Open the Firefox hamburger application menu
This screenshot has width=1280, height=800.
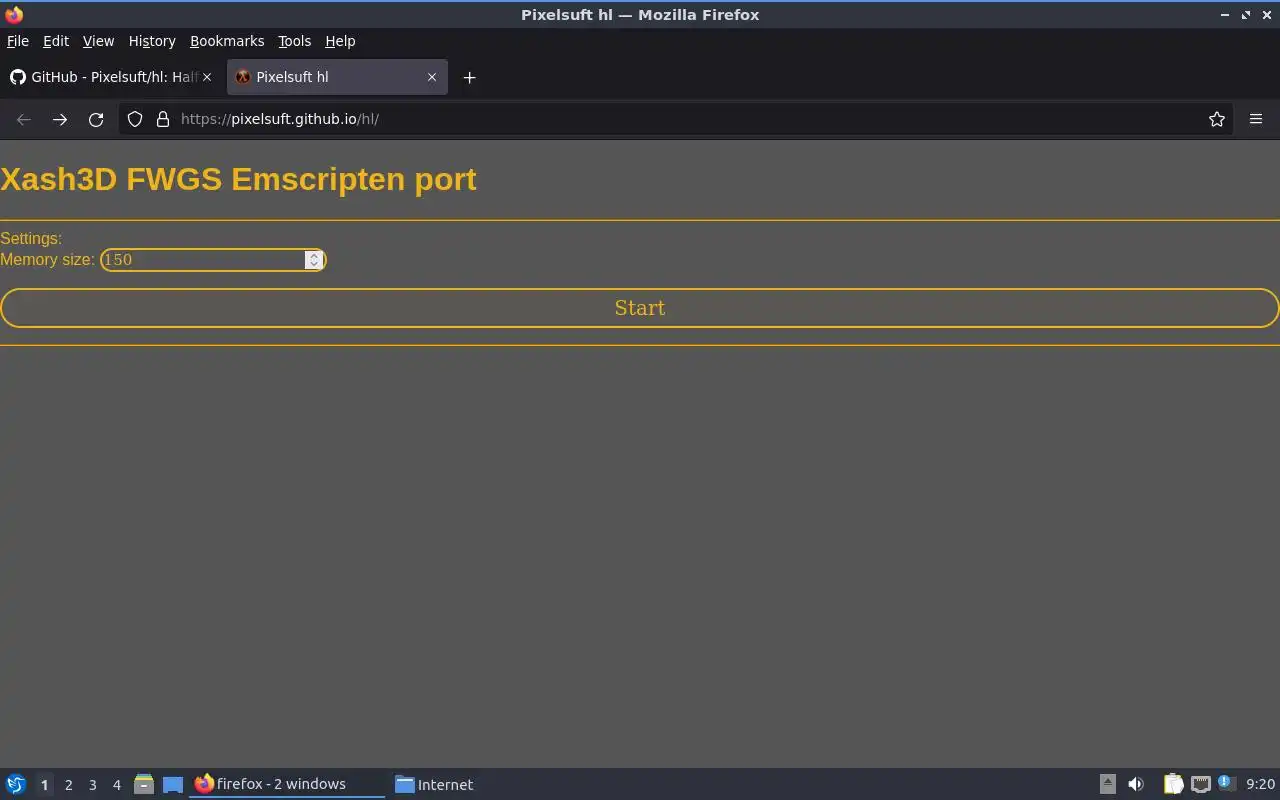pos(1256,119)
